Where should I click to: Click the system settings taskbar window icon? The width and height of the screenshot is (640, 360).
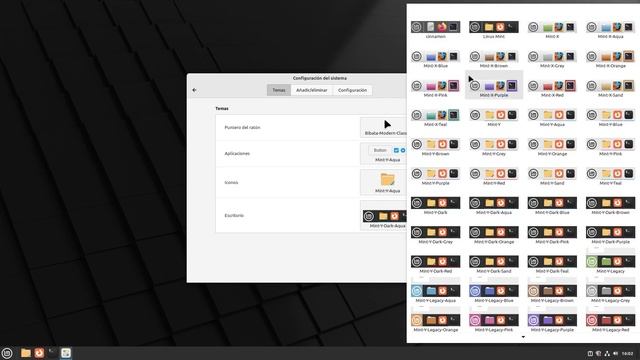point(66,353)
